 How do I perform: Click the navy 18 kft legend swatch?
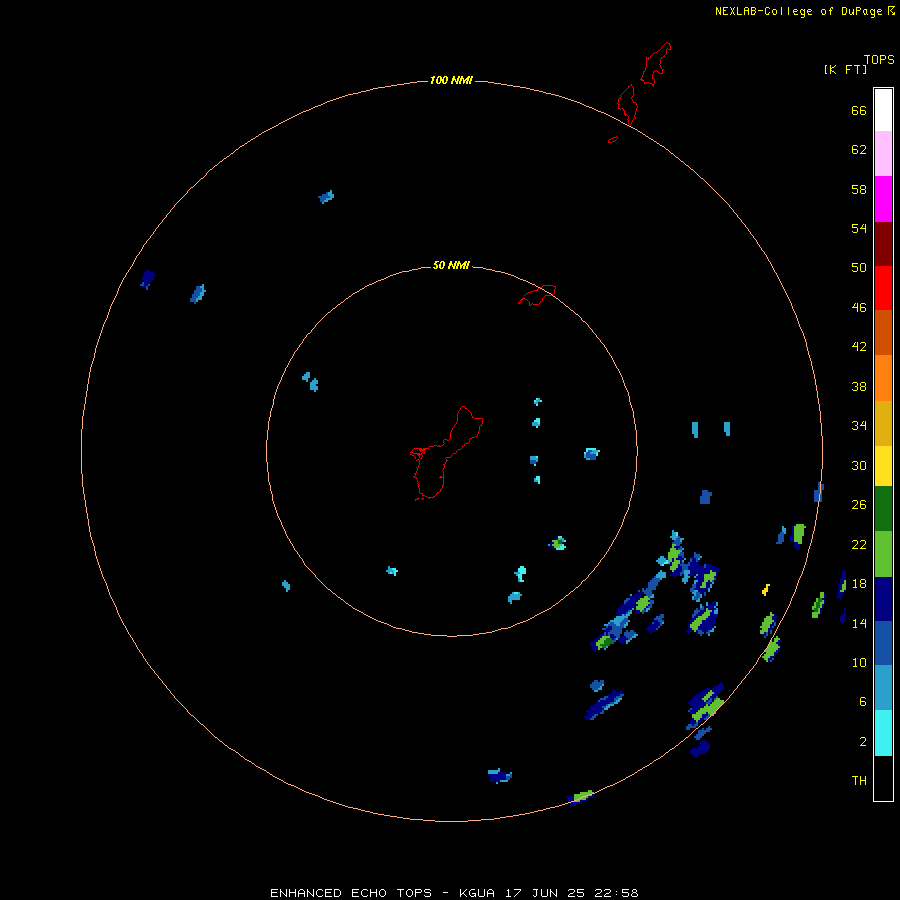883,599
